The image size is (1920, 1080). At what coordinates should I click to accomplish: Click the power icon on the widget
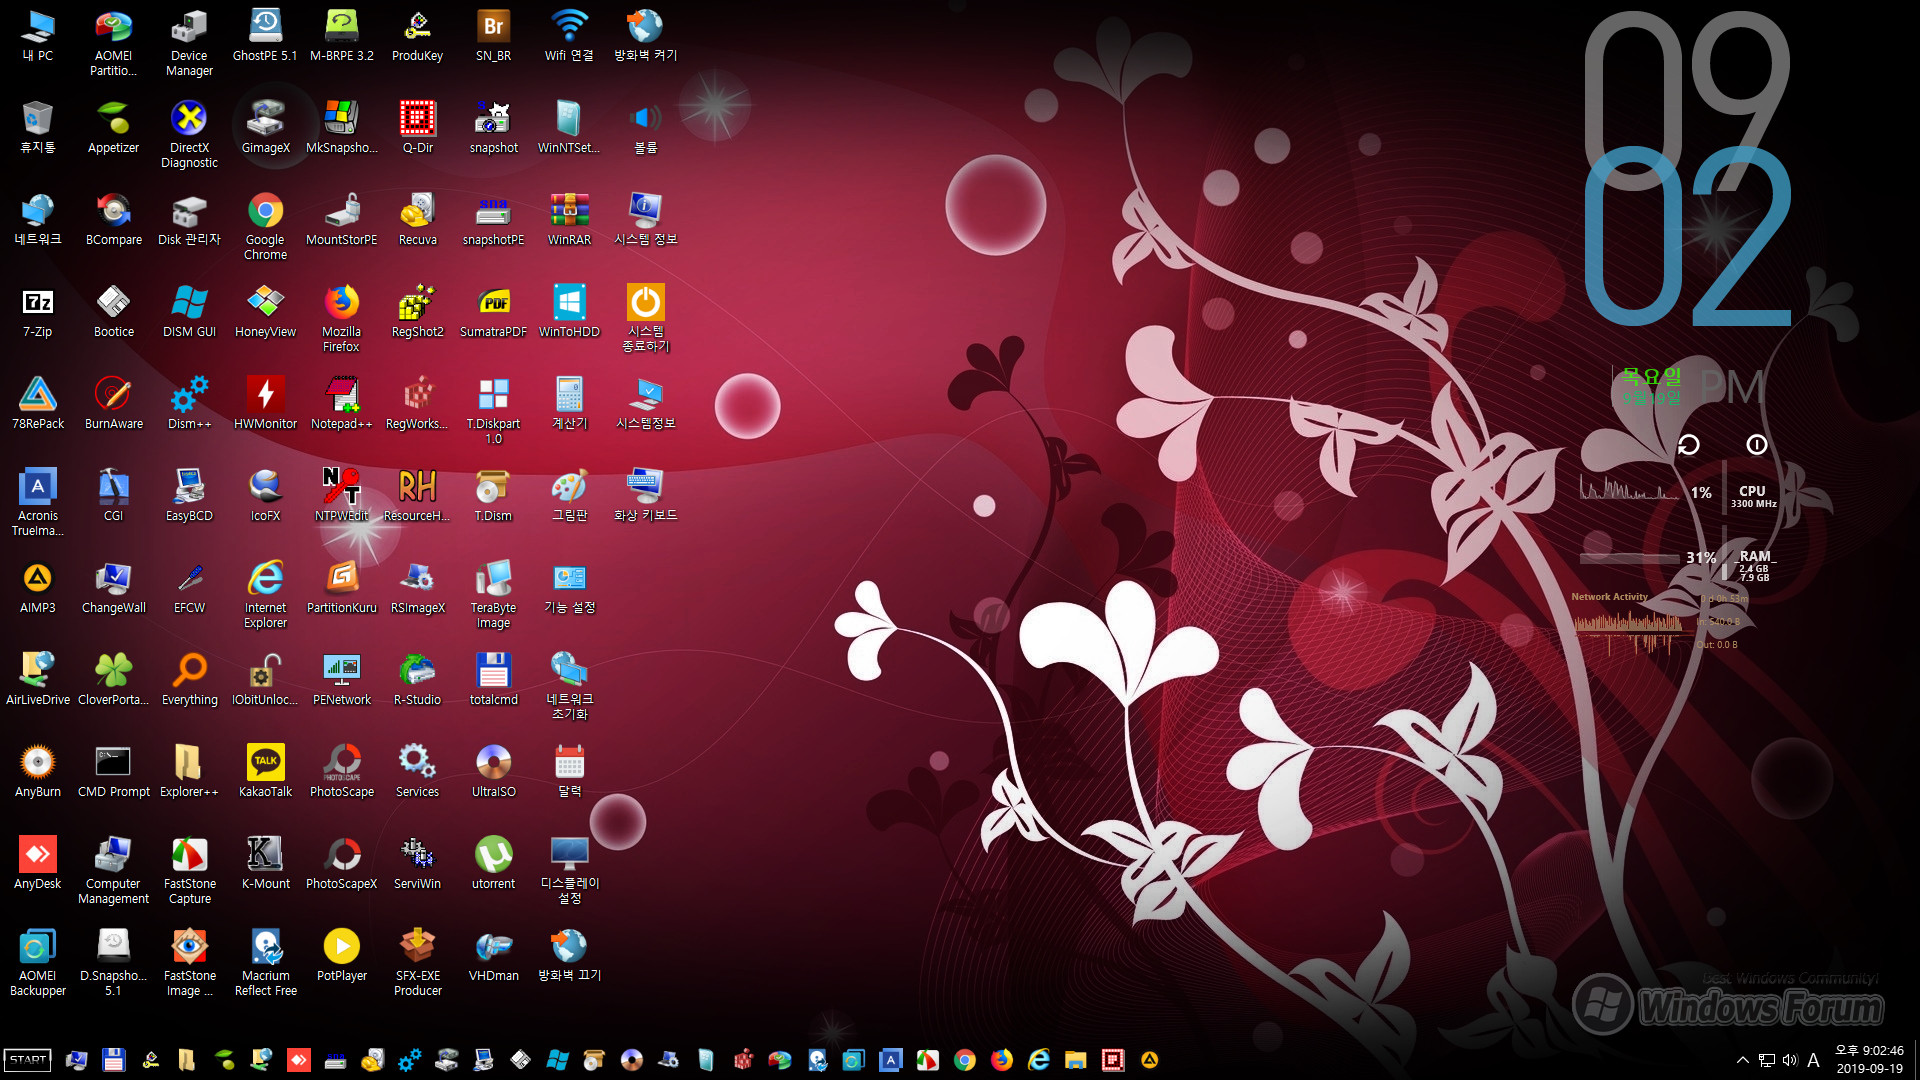tap(1756, 445)
